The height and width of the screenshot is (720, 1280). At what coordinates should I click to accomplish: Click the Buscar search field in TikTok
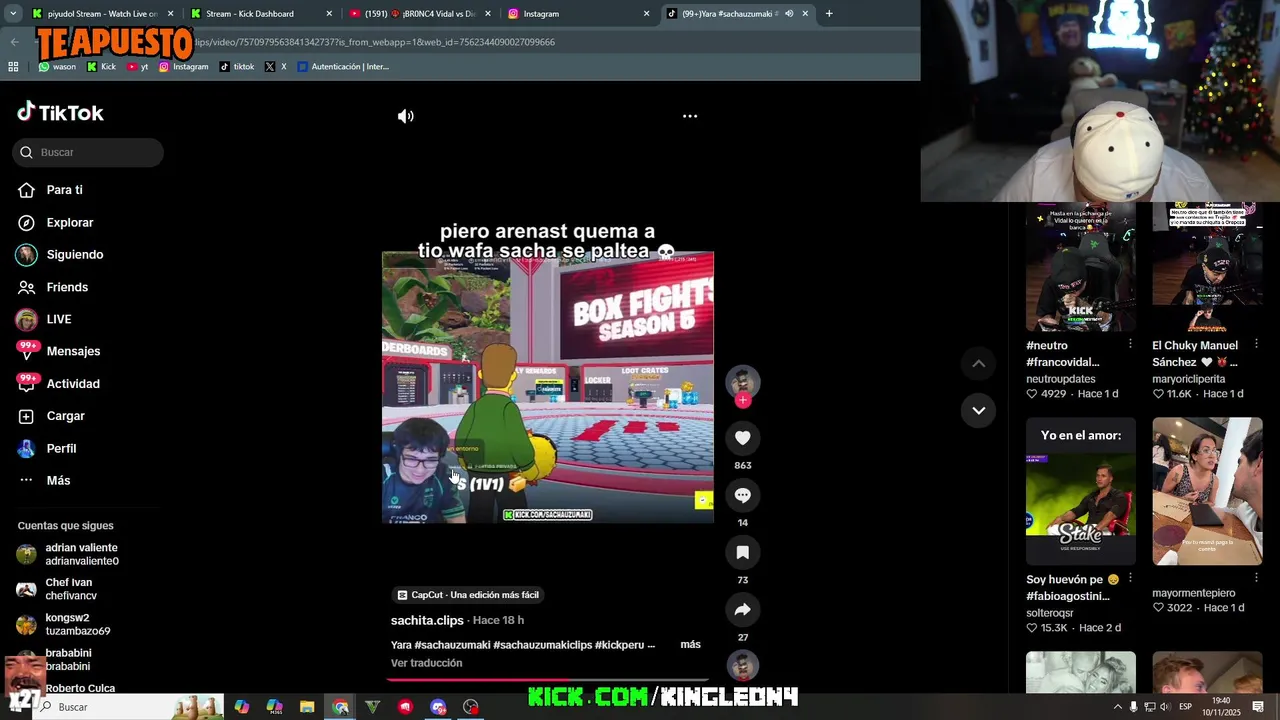click(x=88, y=152)
